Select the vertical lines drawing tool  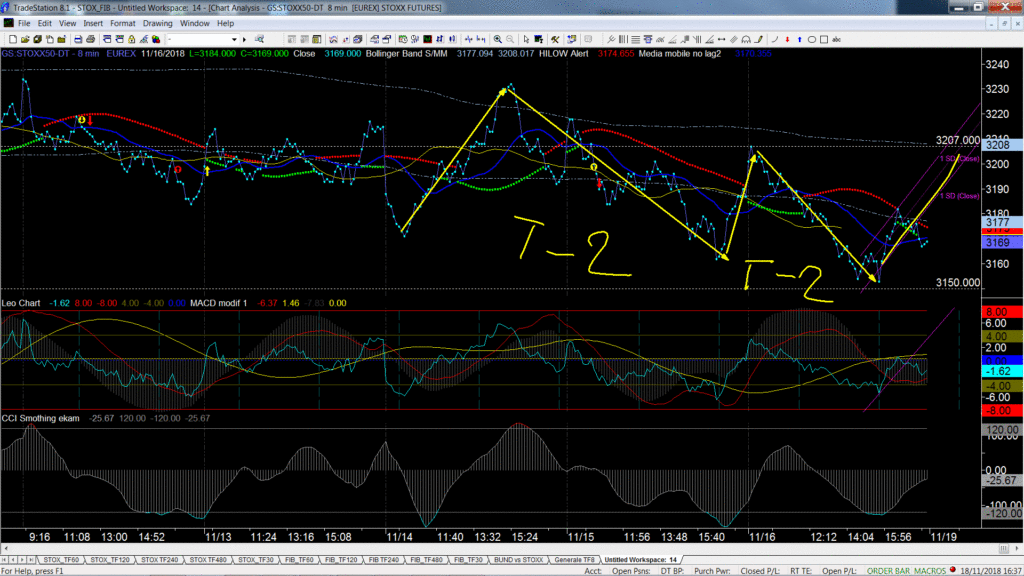[x=624, y=39]
